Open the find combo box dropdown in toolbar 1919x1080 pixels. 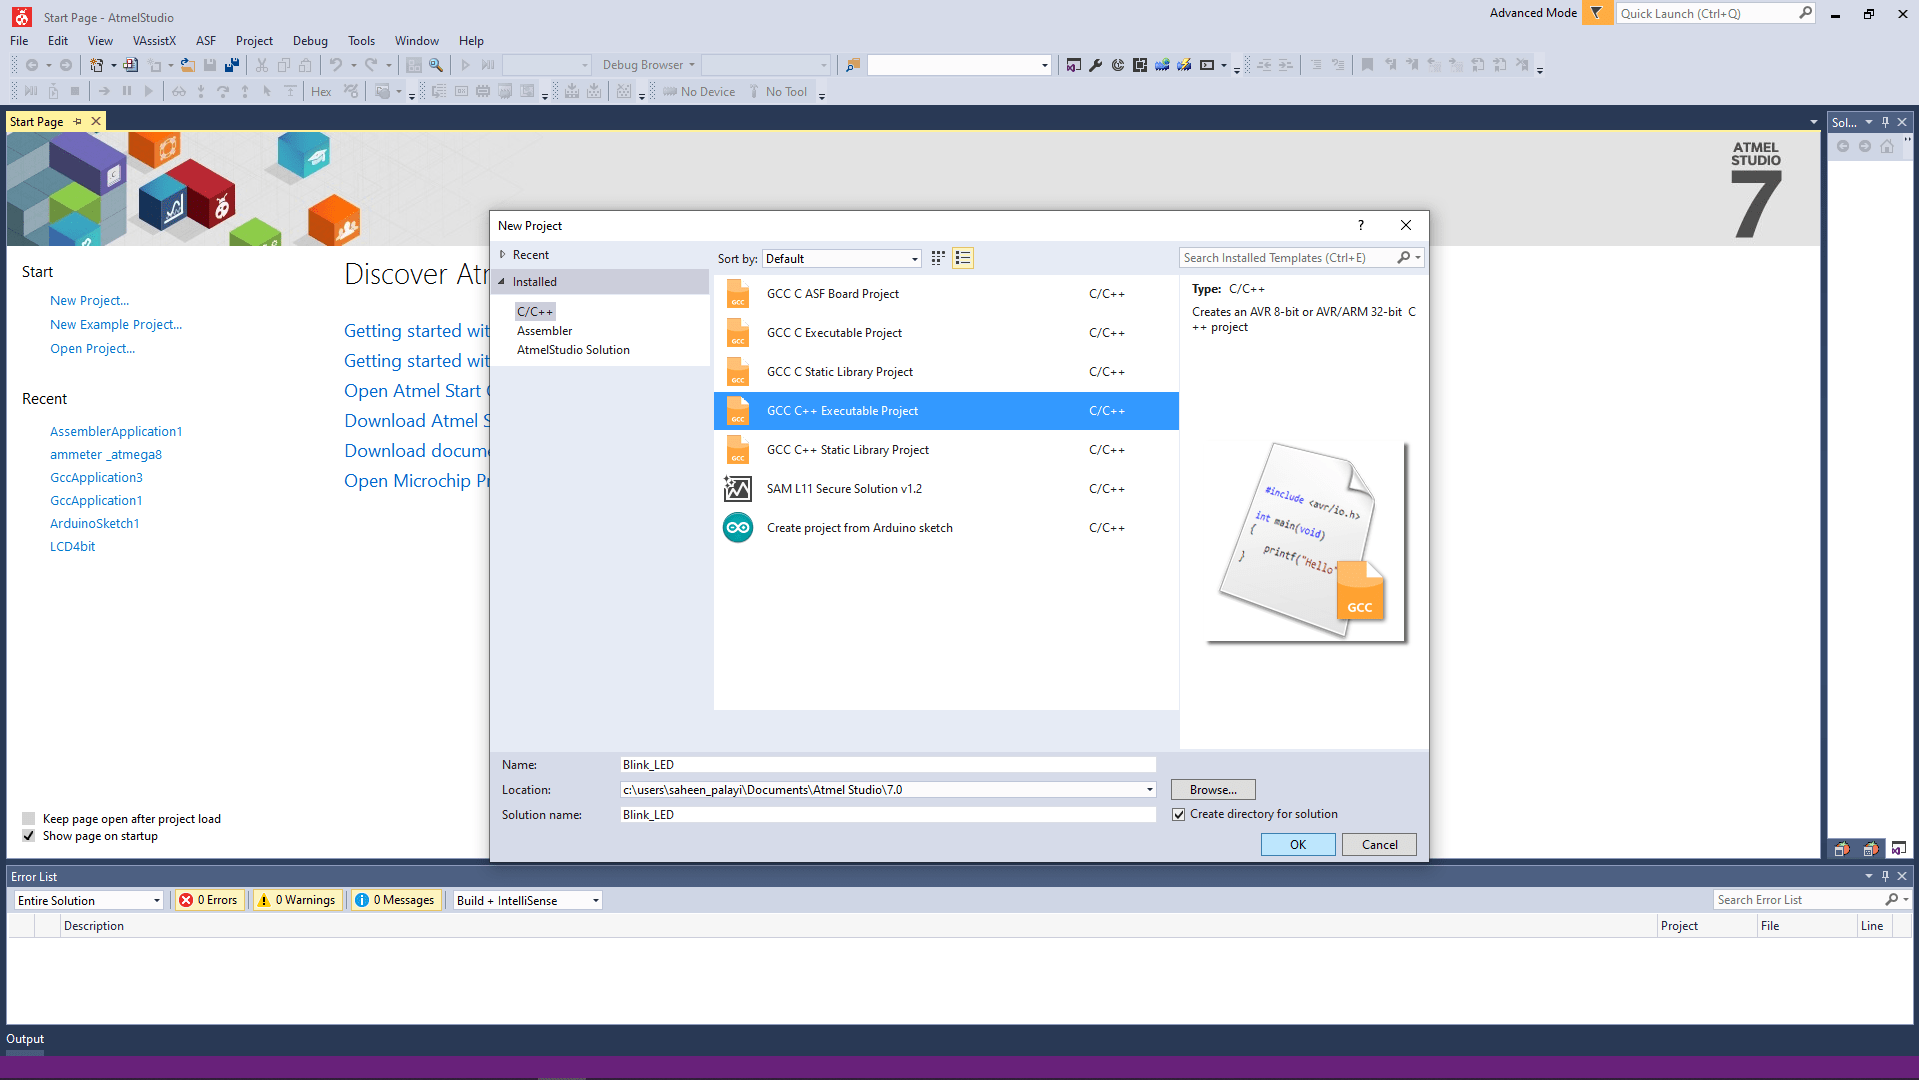[1044, 65]
